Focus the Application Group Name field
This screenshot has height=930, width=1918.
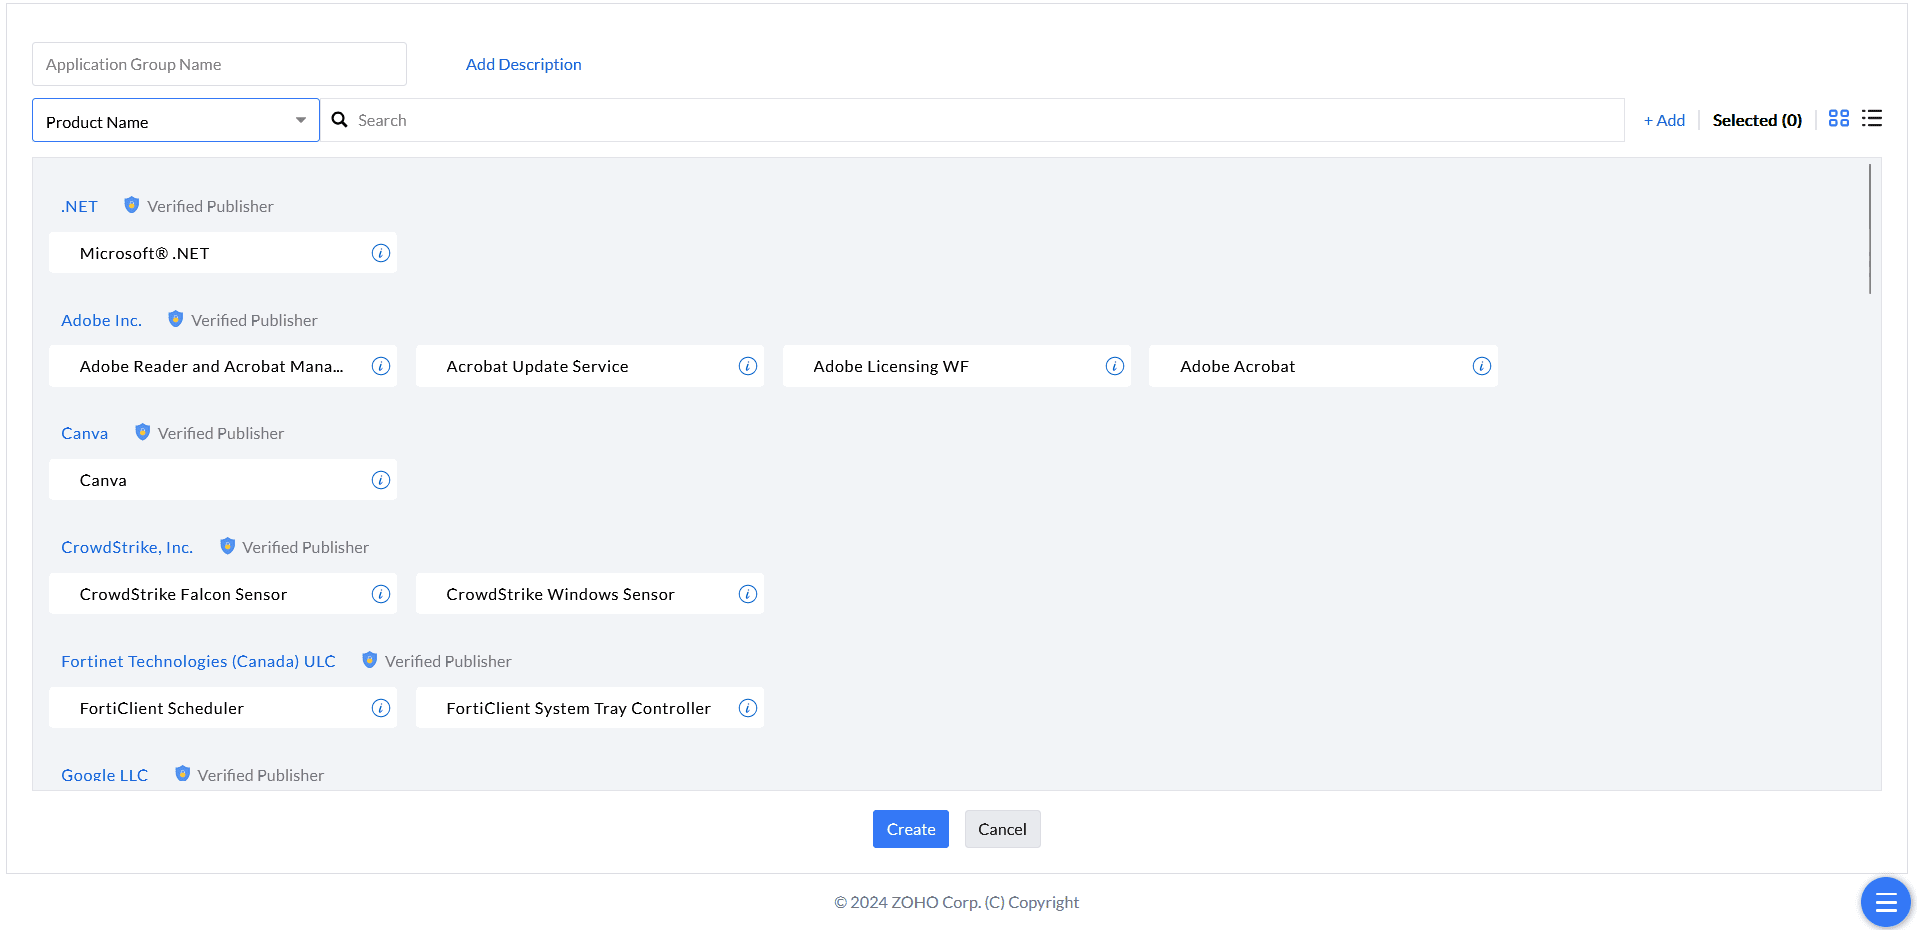click(219, 64)
